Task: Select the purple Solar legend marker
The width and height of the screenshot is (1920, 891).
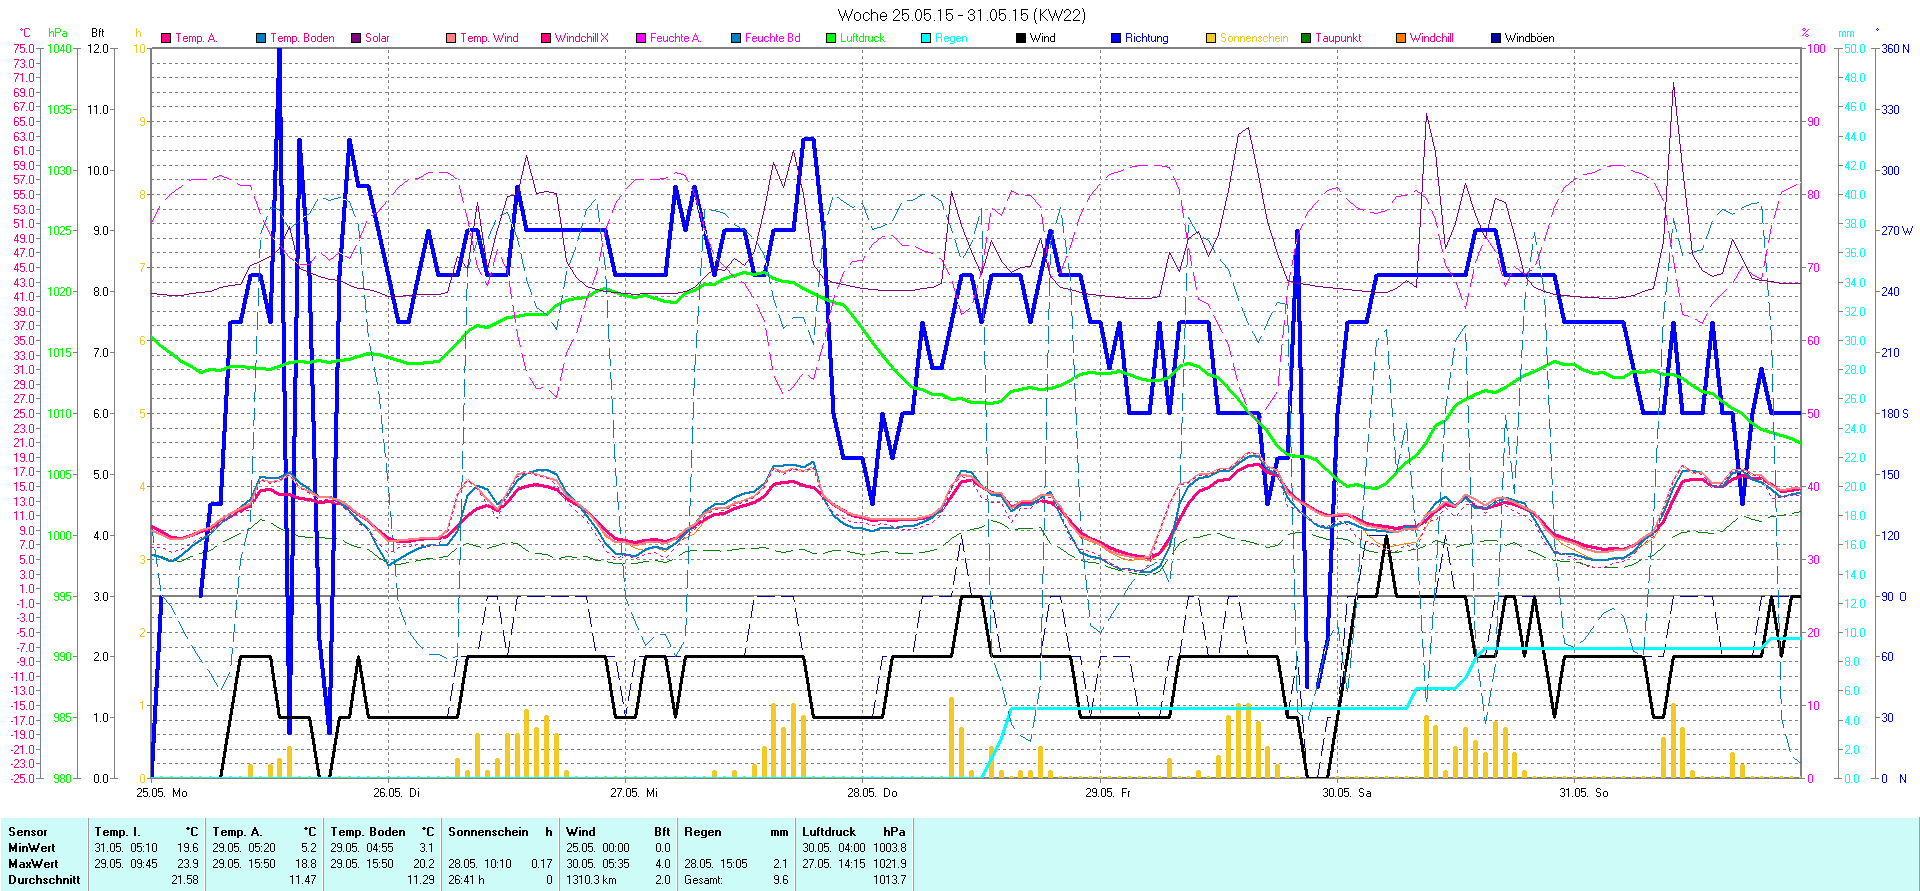Action: pyautogui.click(x=356, y=38)
